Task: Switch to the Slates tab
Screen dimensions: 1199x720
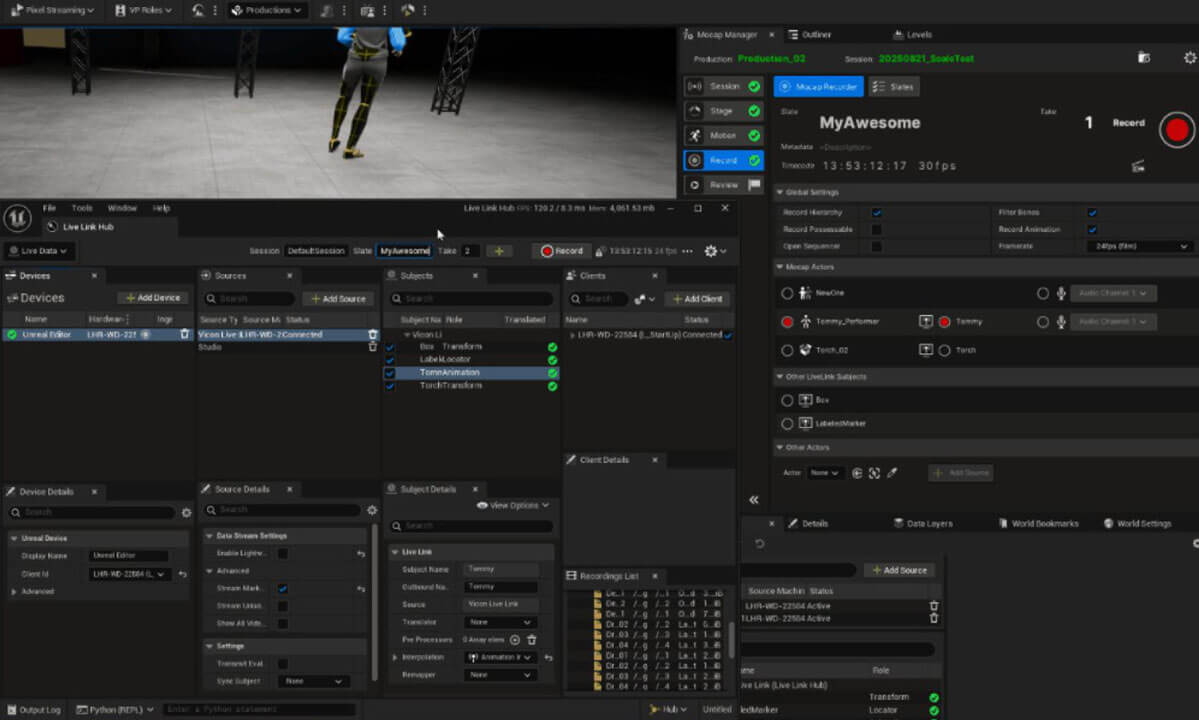Action: (894, 86)
